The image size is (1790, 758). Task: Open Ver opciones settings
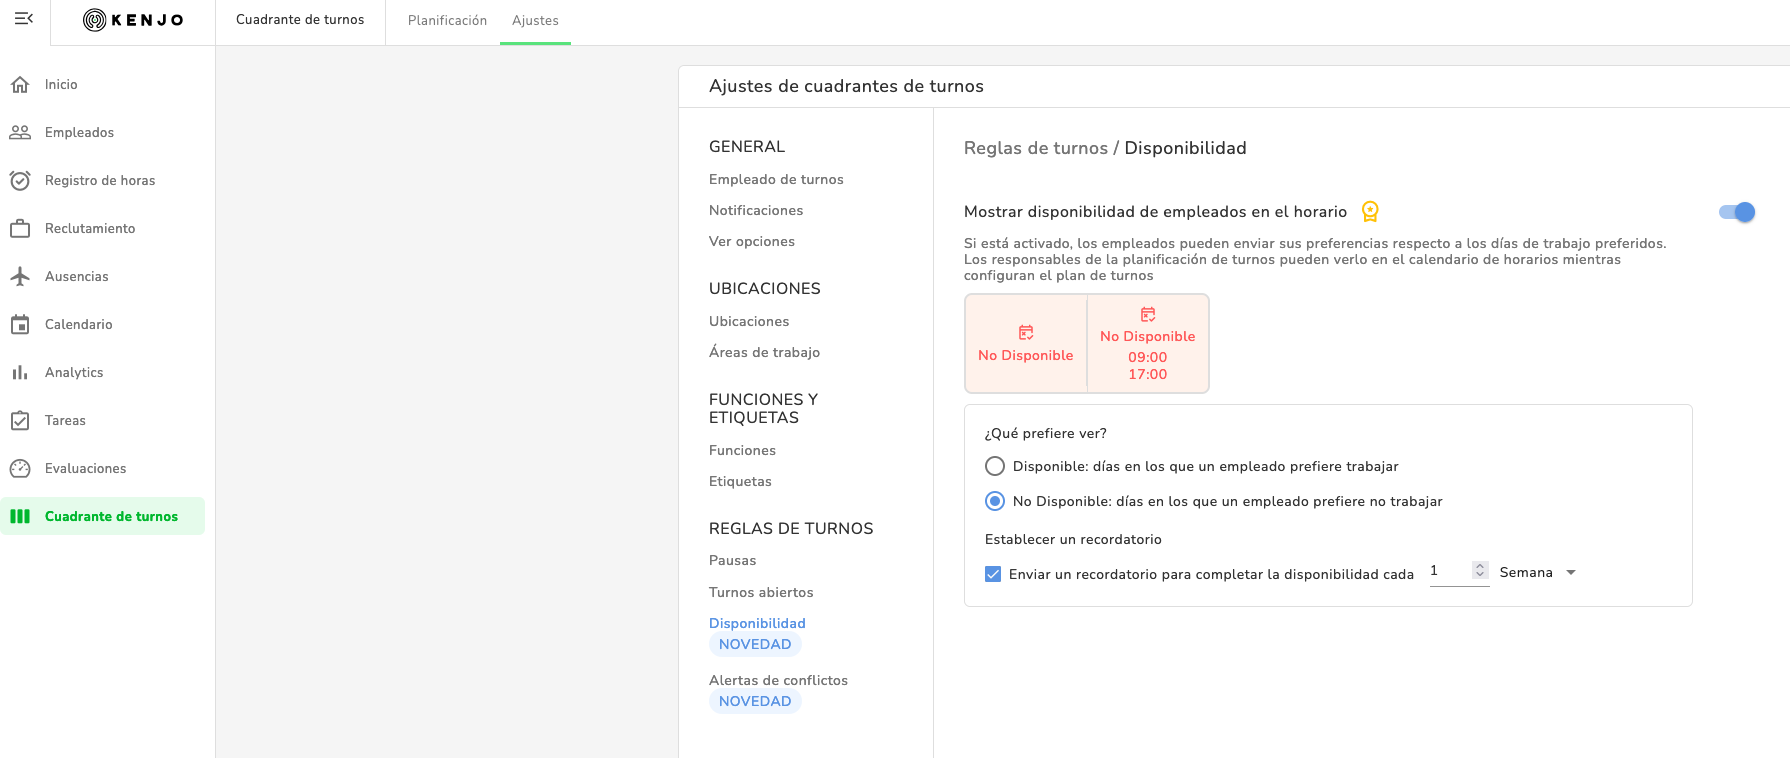click(752, 241)
